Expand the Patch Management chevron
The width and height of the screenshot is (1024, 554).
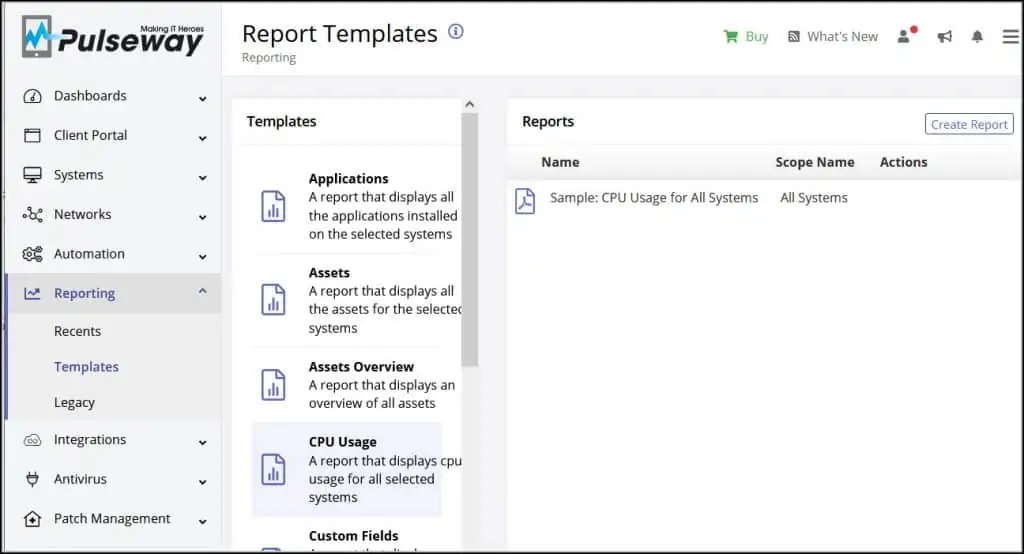point(202,521)
